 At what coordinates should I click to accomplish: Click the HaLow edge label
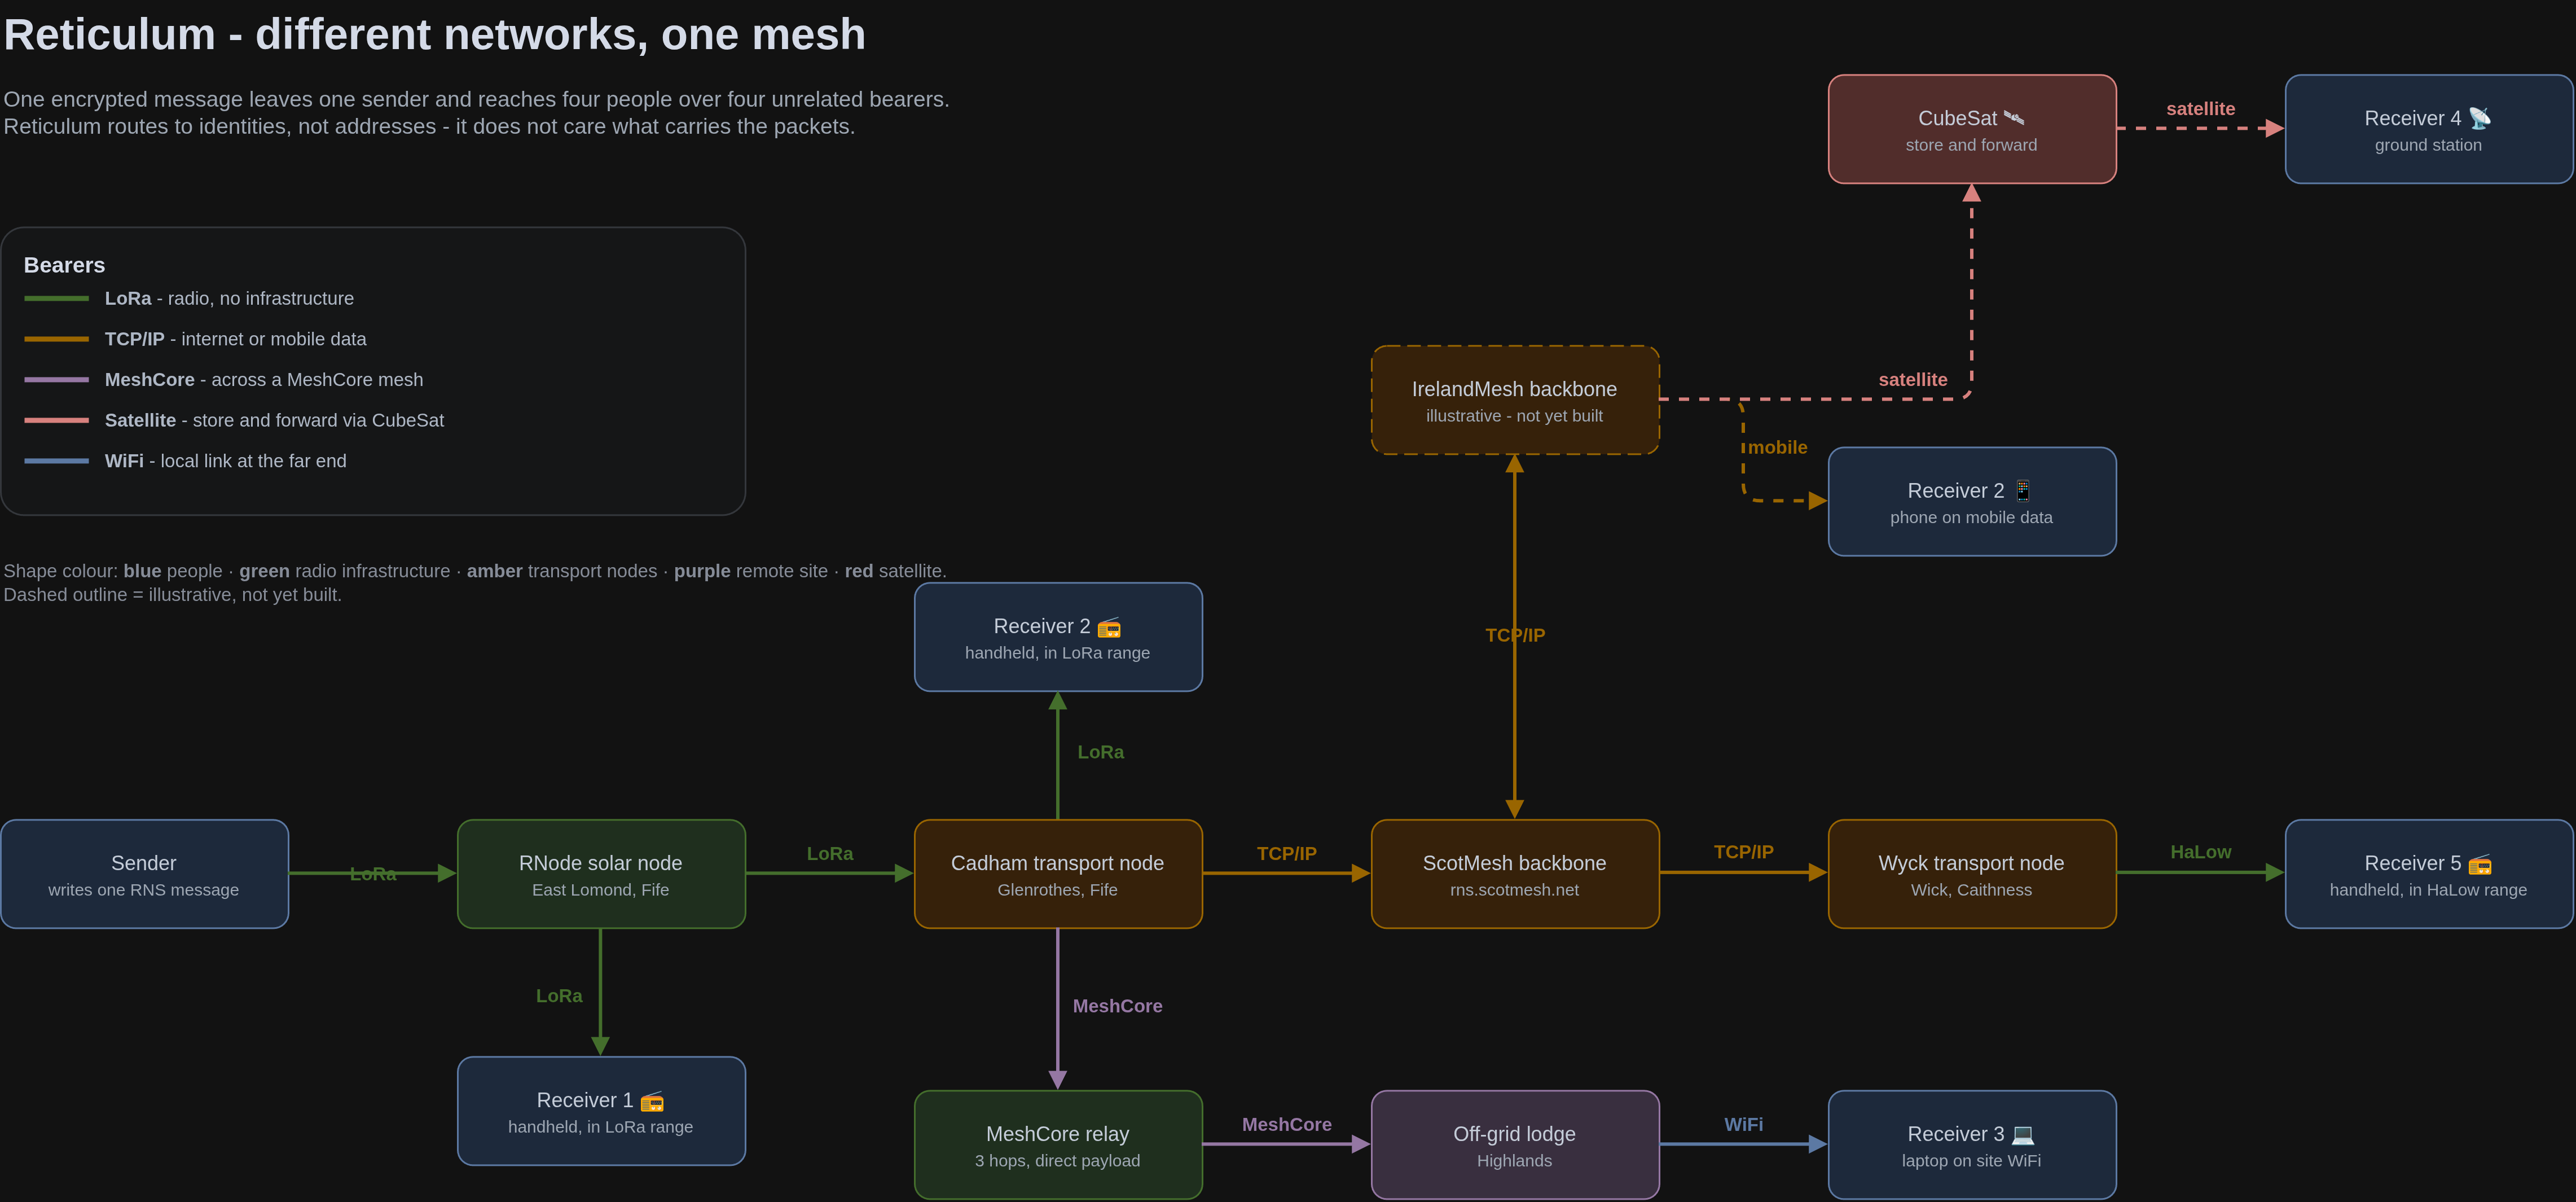tap(2200, 852)
